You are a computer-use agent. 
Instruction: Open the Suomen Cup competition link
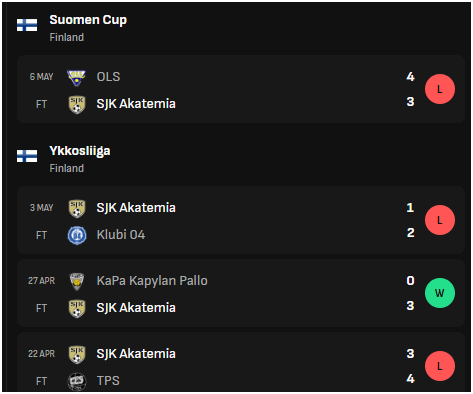coord(88,20)
